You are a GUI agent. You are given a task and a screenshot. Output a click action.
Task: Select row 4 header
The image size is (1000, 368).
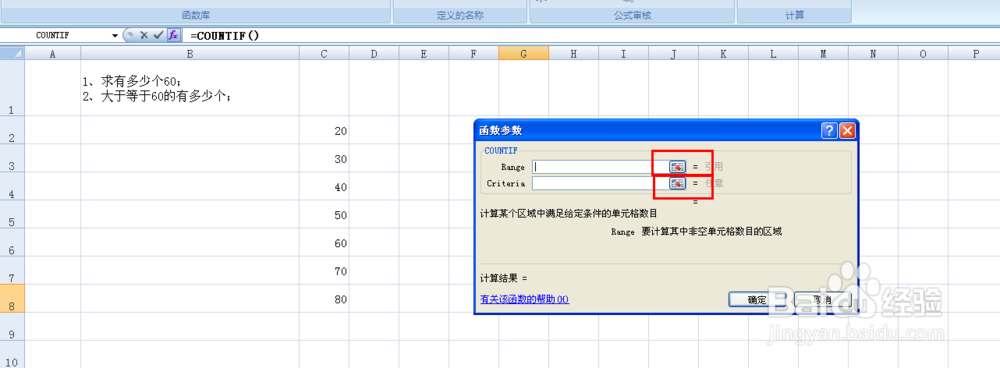pos(12,186)
